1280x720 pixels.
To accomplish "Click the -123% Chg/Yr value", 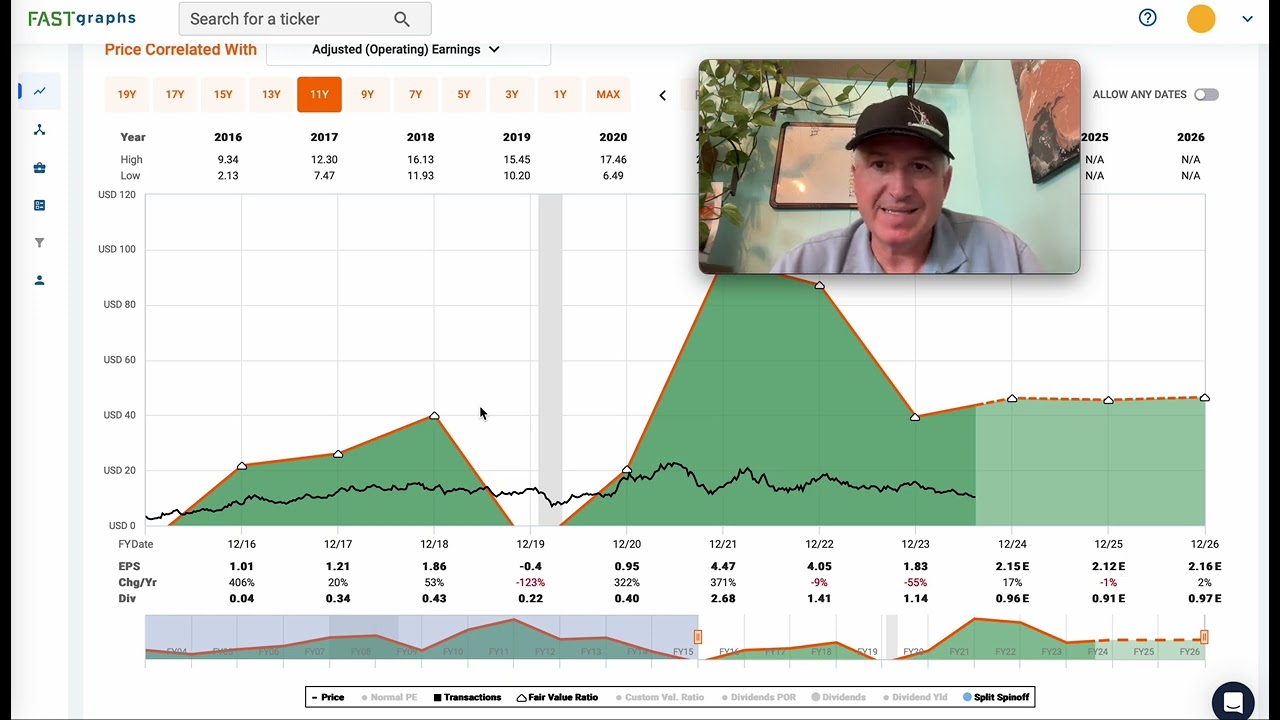I will coord(530,583).
